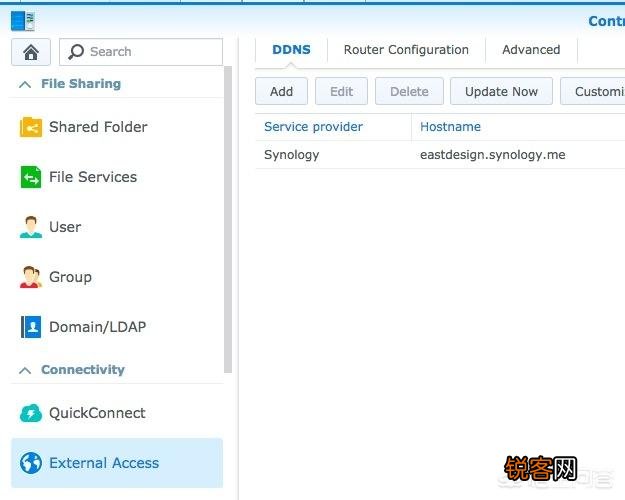Open File Services settings
The width and height of the screenshot is (625, 500).
(x=117, y=177)
